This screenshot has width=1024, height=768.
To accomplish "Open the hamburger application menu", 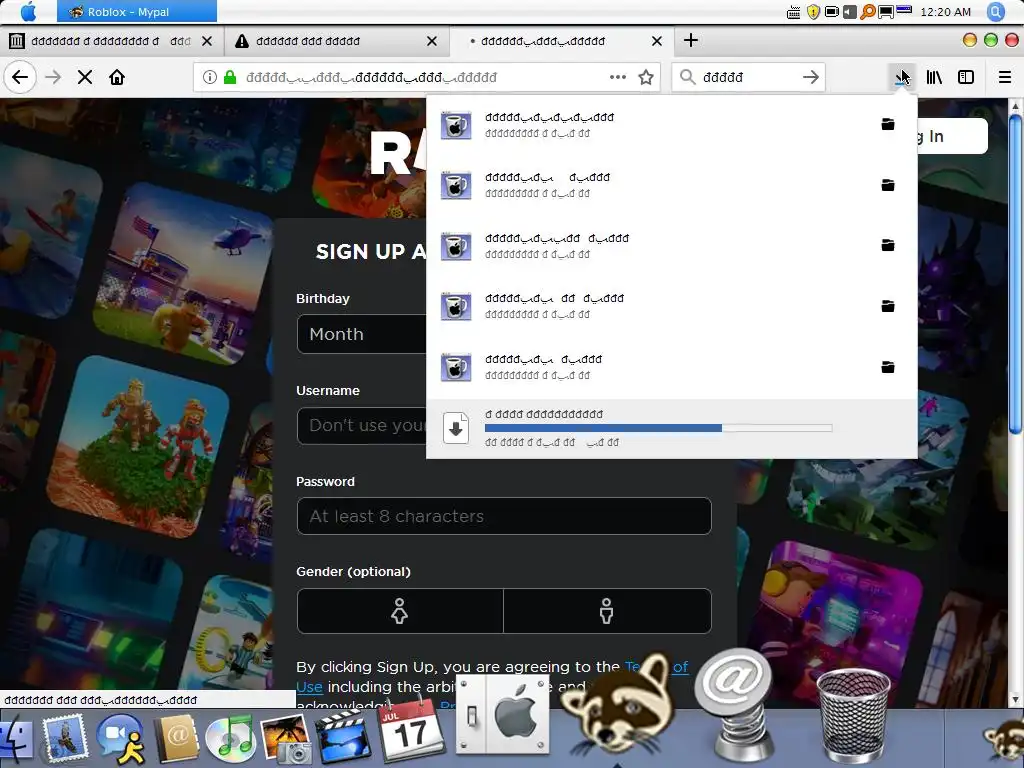I will [x=1005, y=78].
